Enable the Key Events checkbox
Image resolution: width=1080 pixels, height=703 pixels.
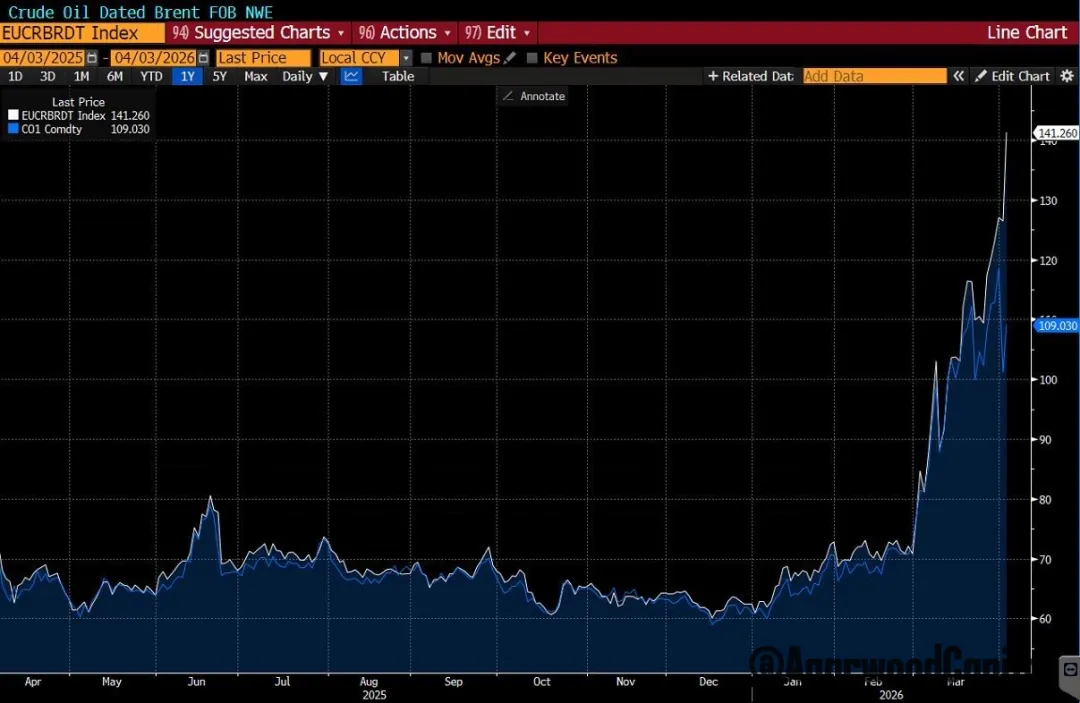[532, 58]
